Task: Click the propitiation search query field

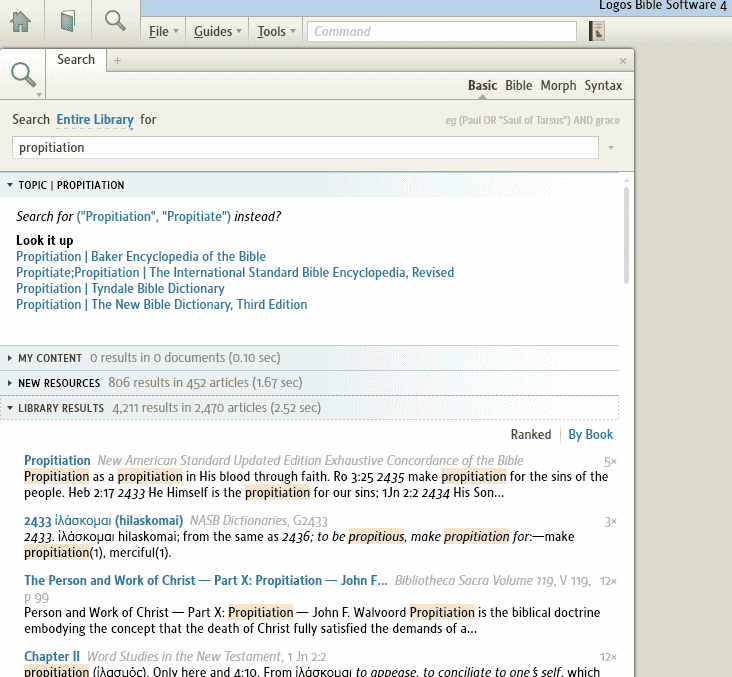Action: click(x=305, y=148)
